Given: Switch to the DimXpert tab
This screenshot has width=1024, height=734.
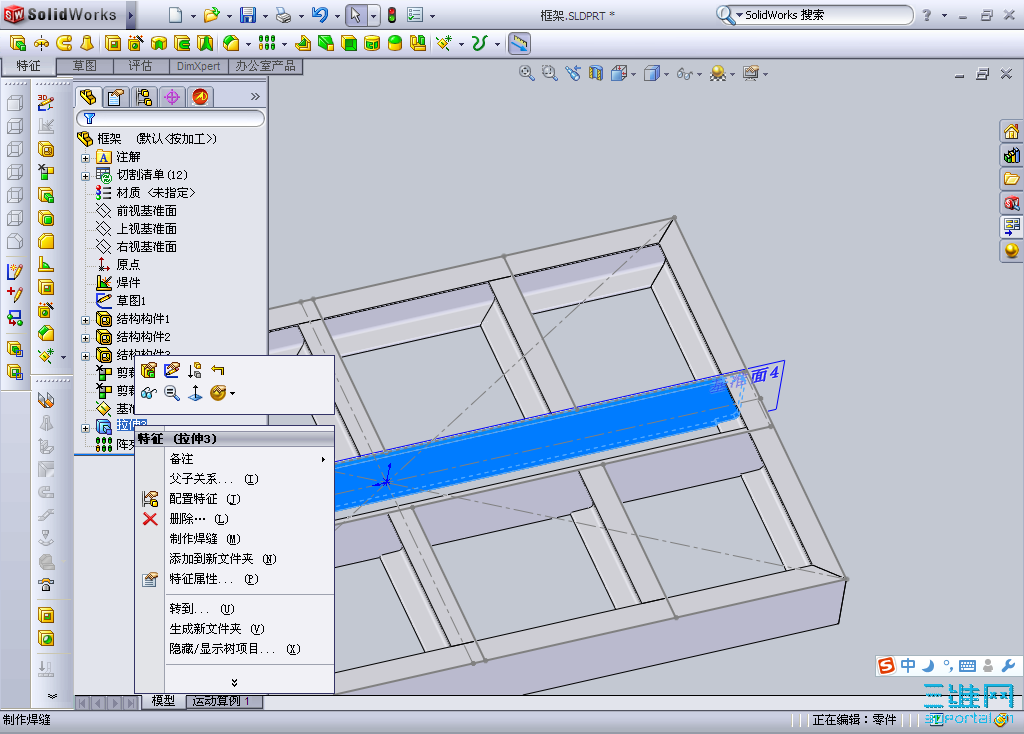Looking at the screenshot, I should [199, 66].
